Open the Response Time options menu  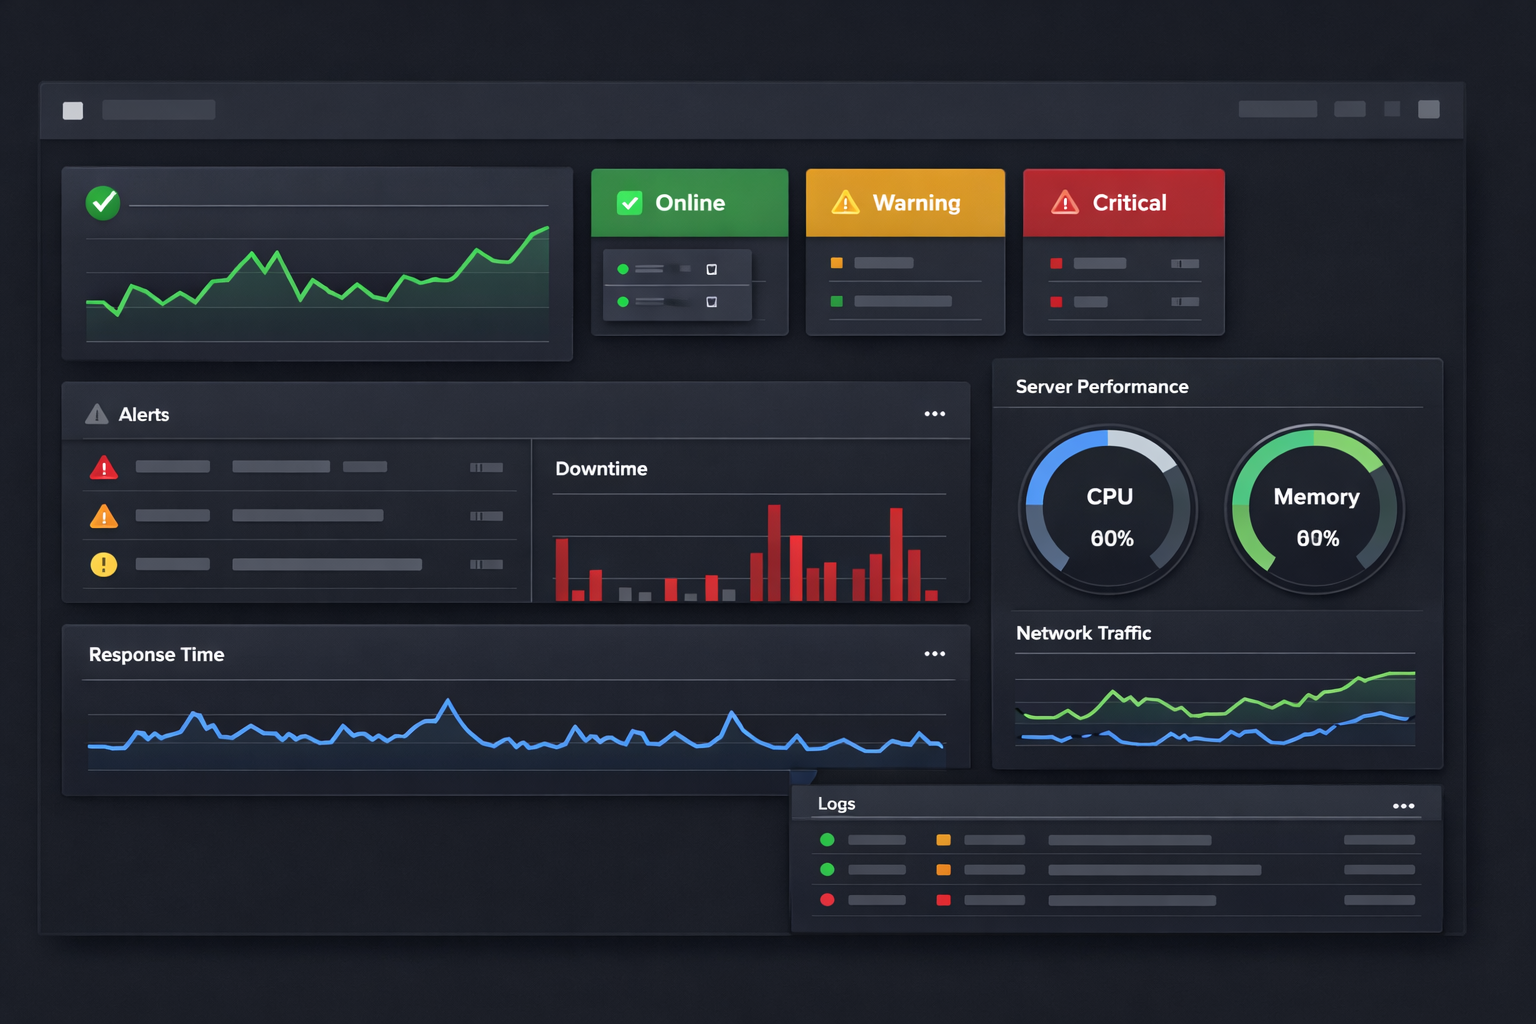(x=935, y=653)
